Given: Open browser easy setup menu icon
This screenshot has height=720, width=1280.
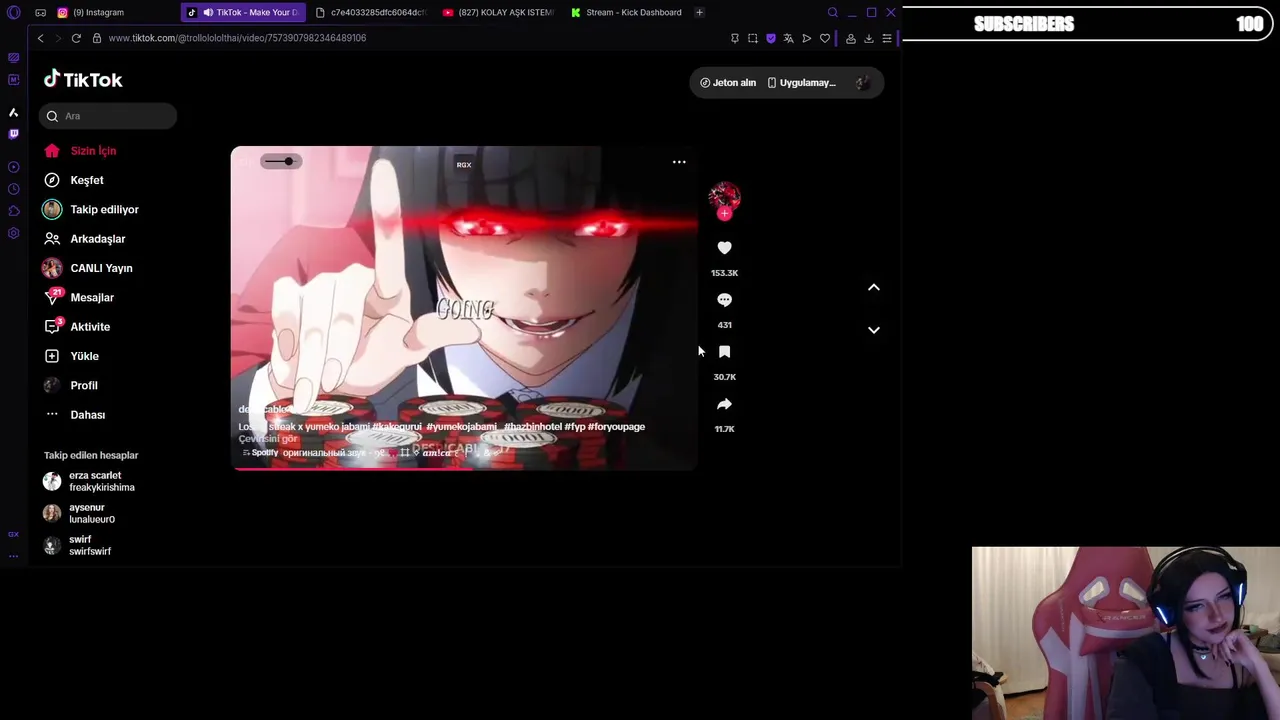Looking at the screenshot, I should coord(887,38).
